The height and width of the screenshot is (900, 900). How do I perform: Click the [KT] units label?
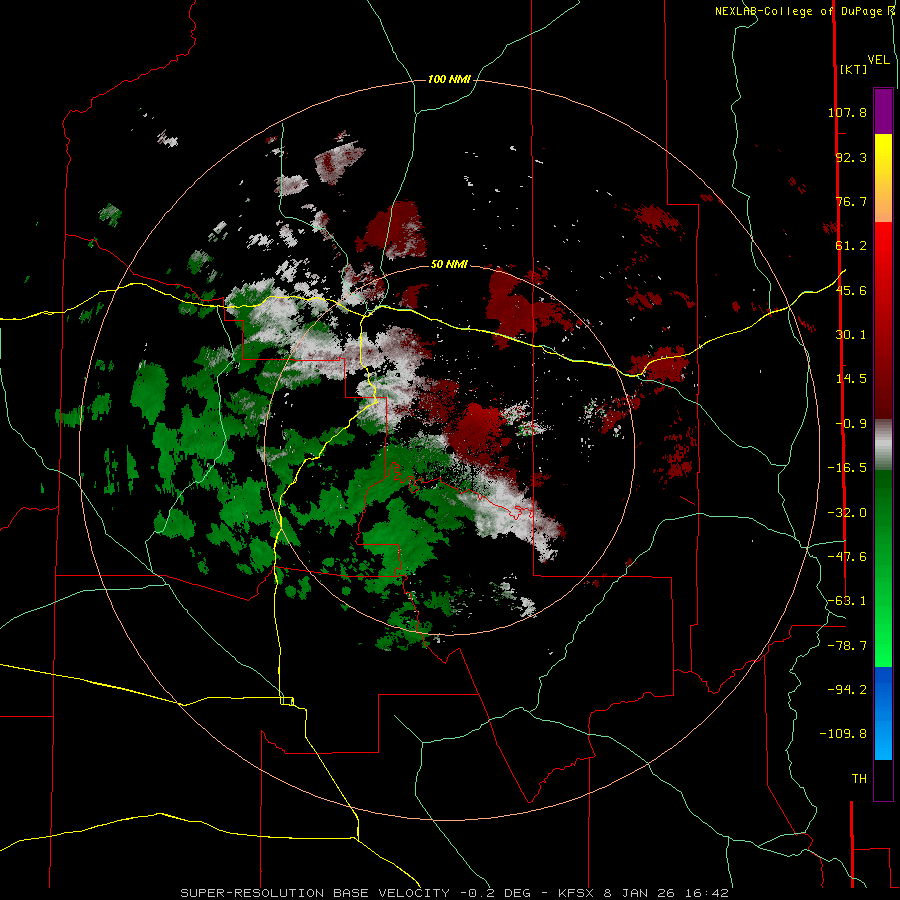(853, 69)
